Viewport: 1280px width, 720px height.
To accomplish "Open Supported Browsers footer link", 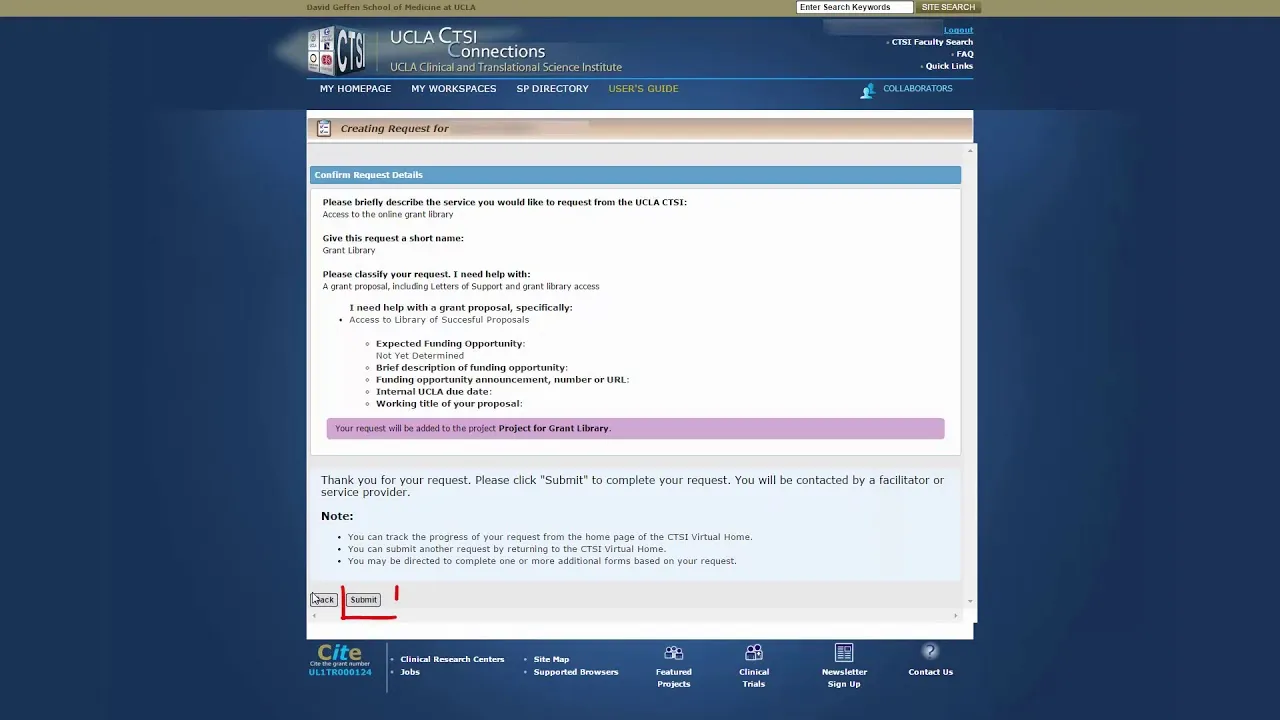I will coord(576,672).
